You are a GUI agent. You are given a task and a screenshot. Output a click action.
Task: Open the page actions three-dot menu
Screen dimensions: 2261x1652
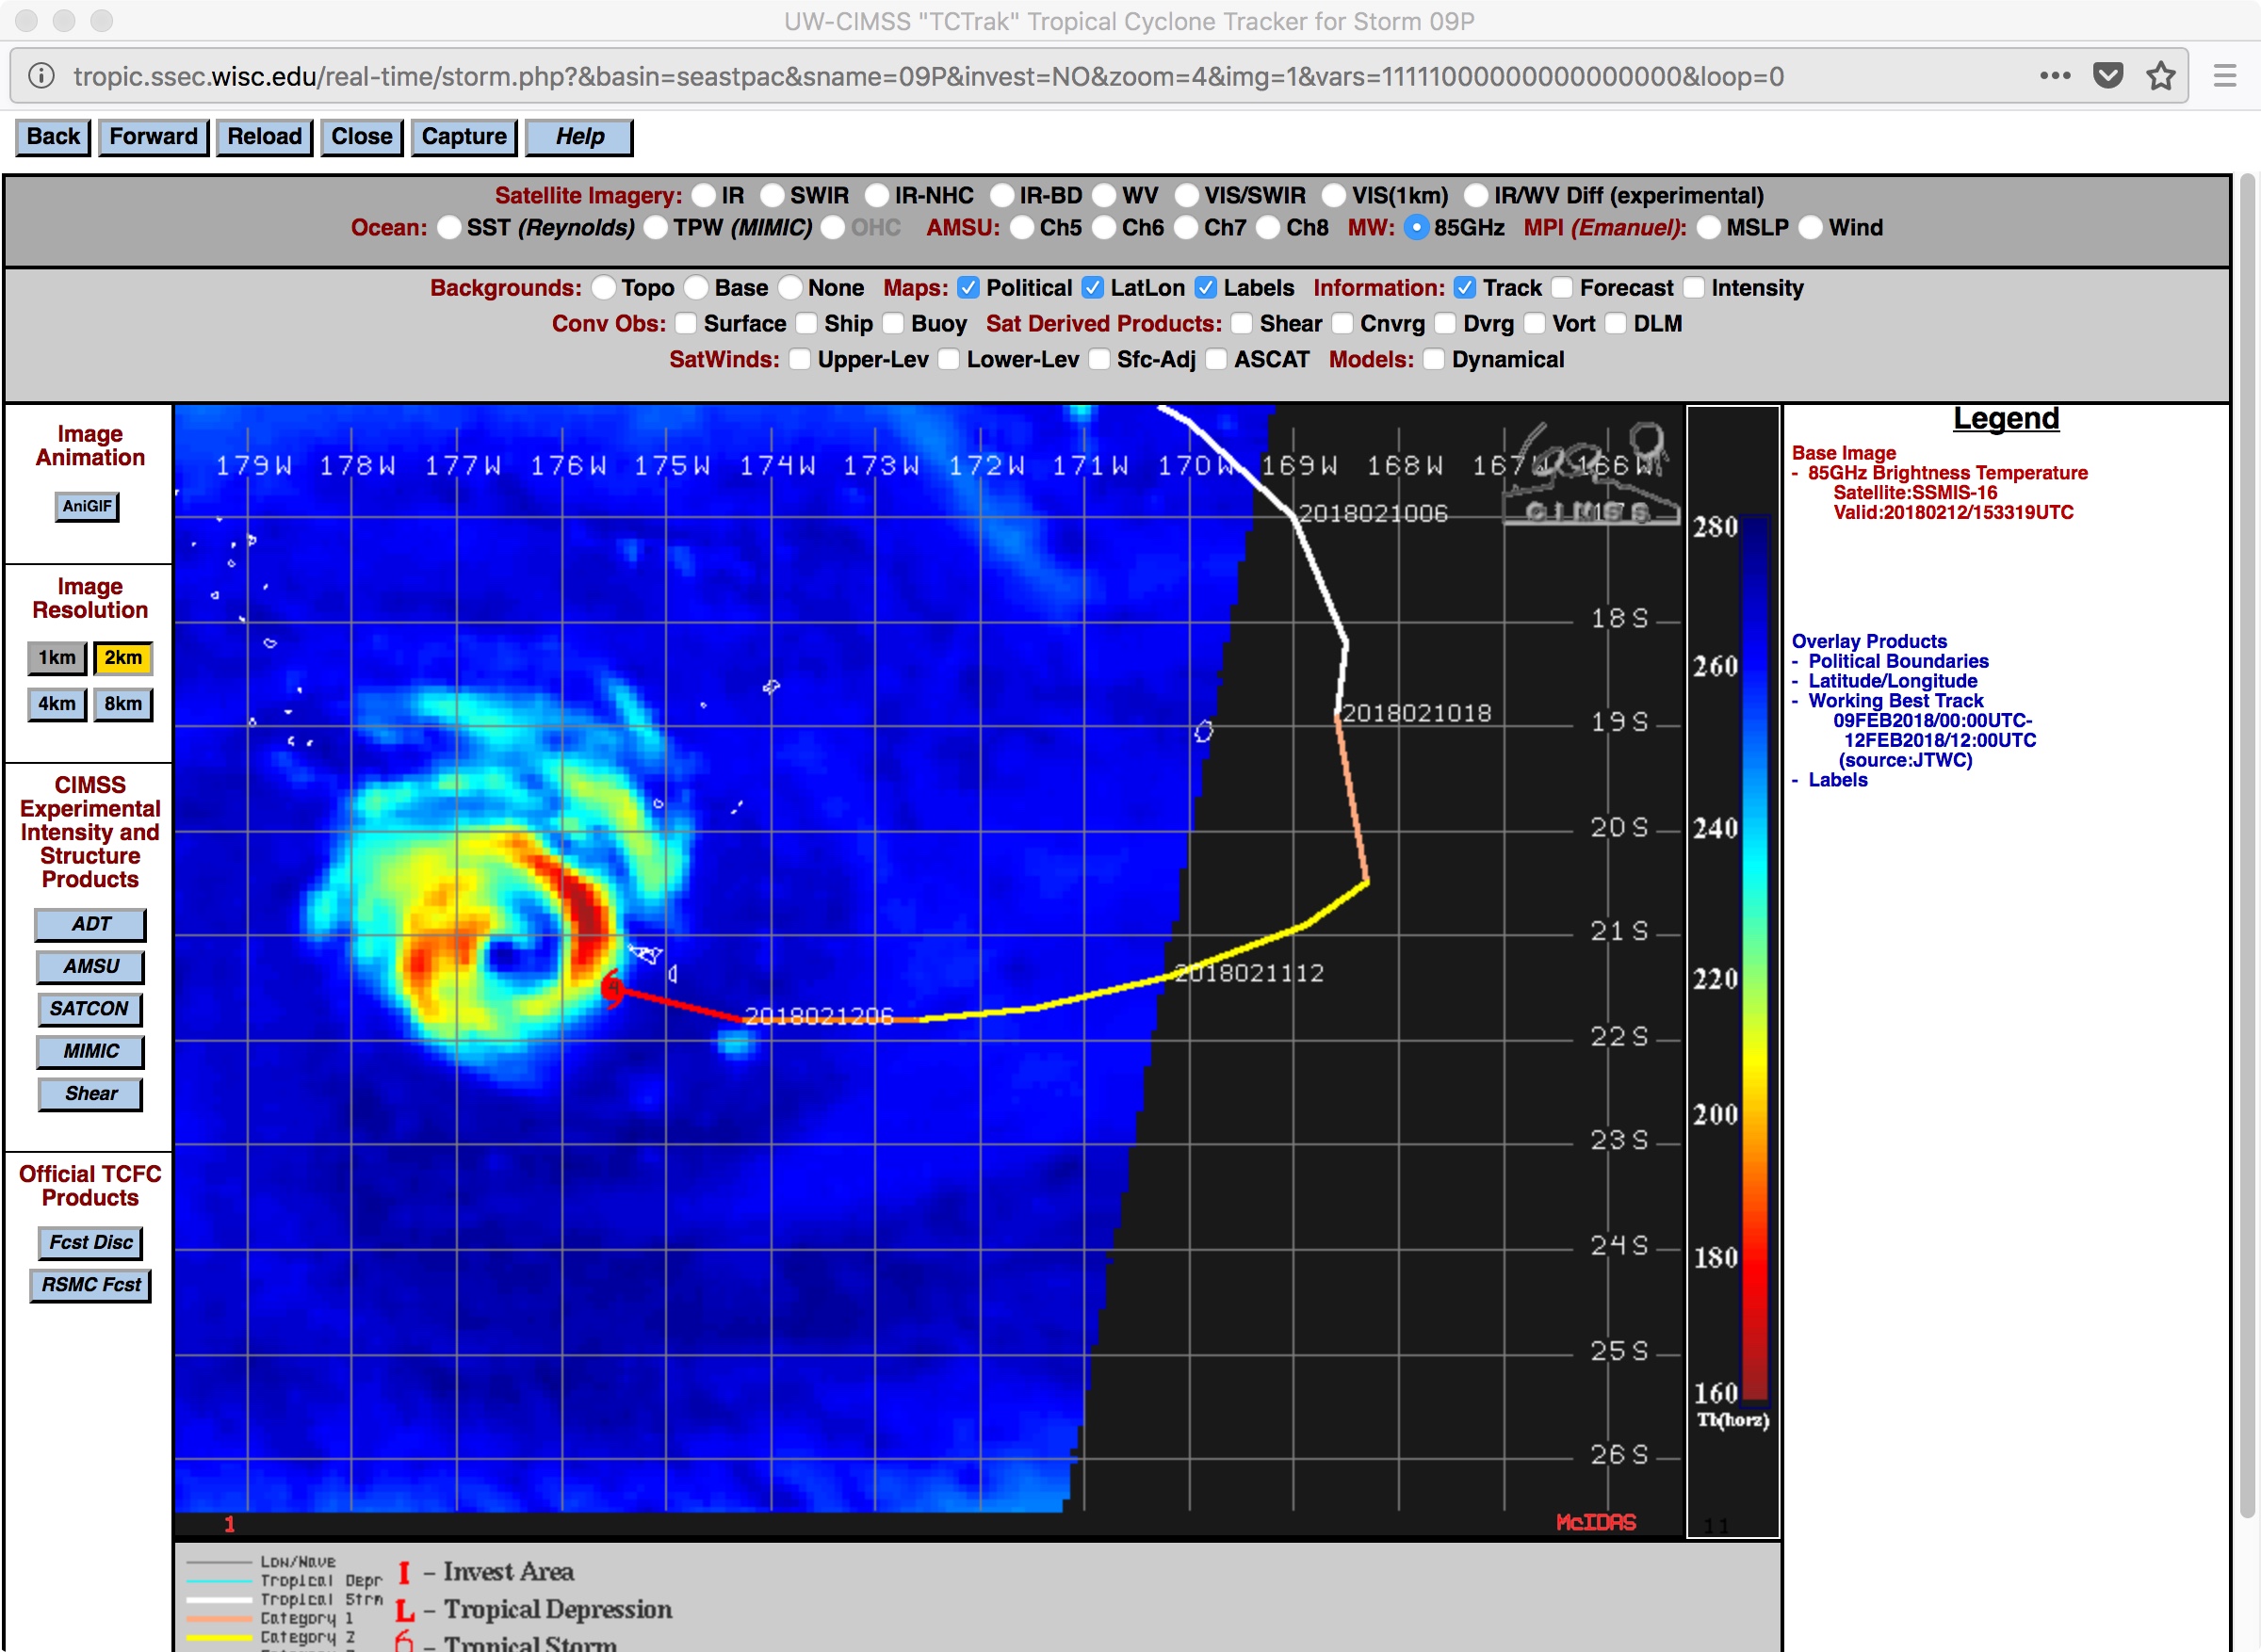(x=2055, y=76)
